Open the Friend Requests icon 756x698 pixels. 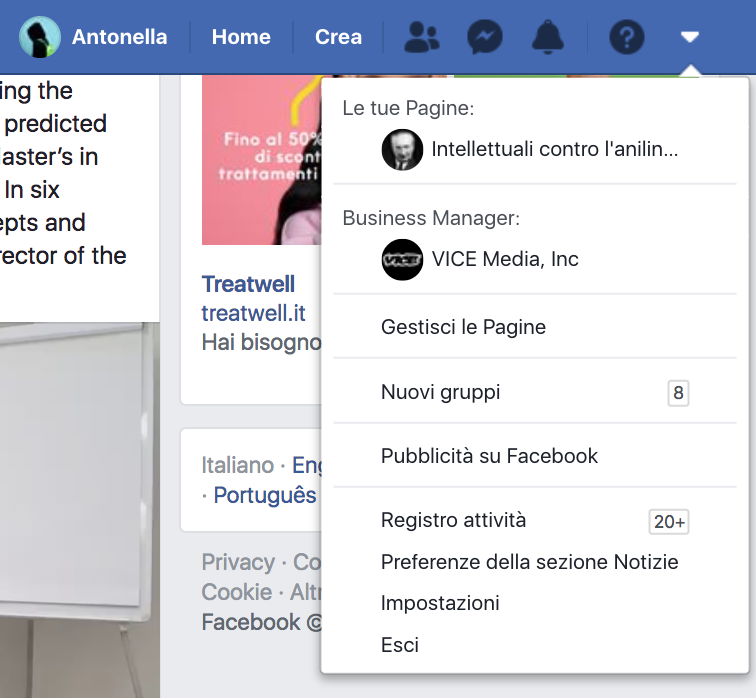421,38
